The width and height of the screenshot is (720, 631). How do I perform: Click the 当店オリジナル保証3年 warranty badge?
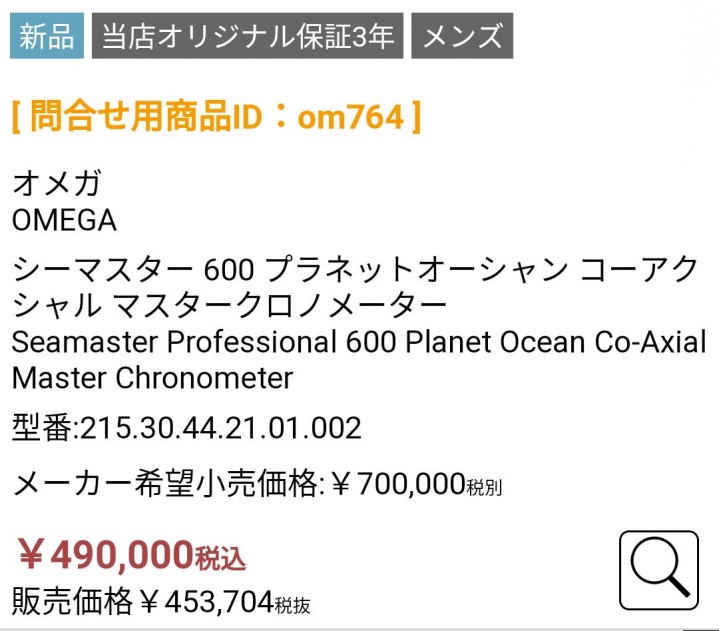coord(248,36)
